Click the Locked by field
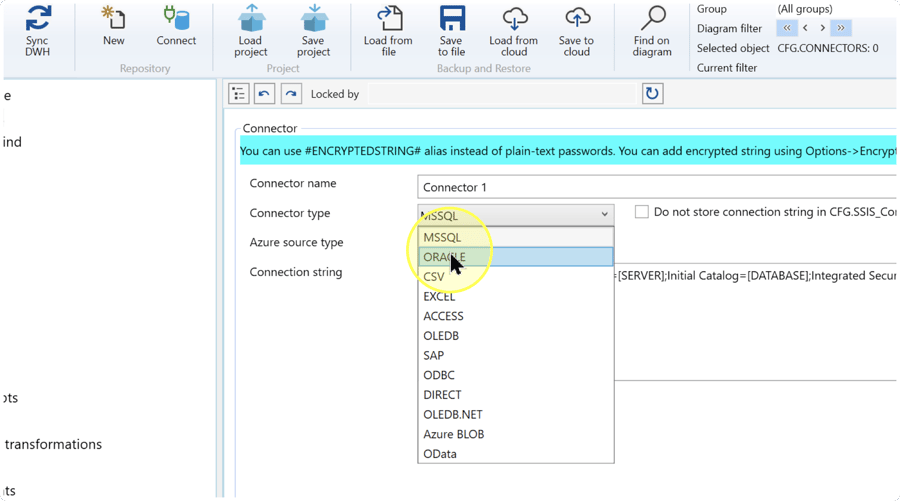 point(502,94)
